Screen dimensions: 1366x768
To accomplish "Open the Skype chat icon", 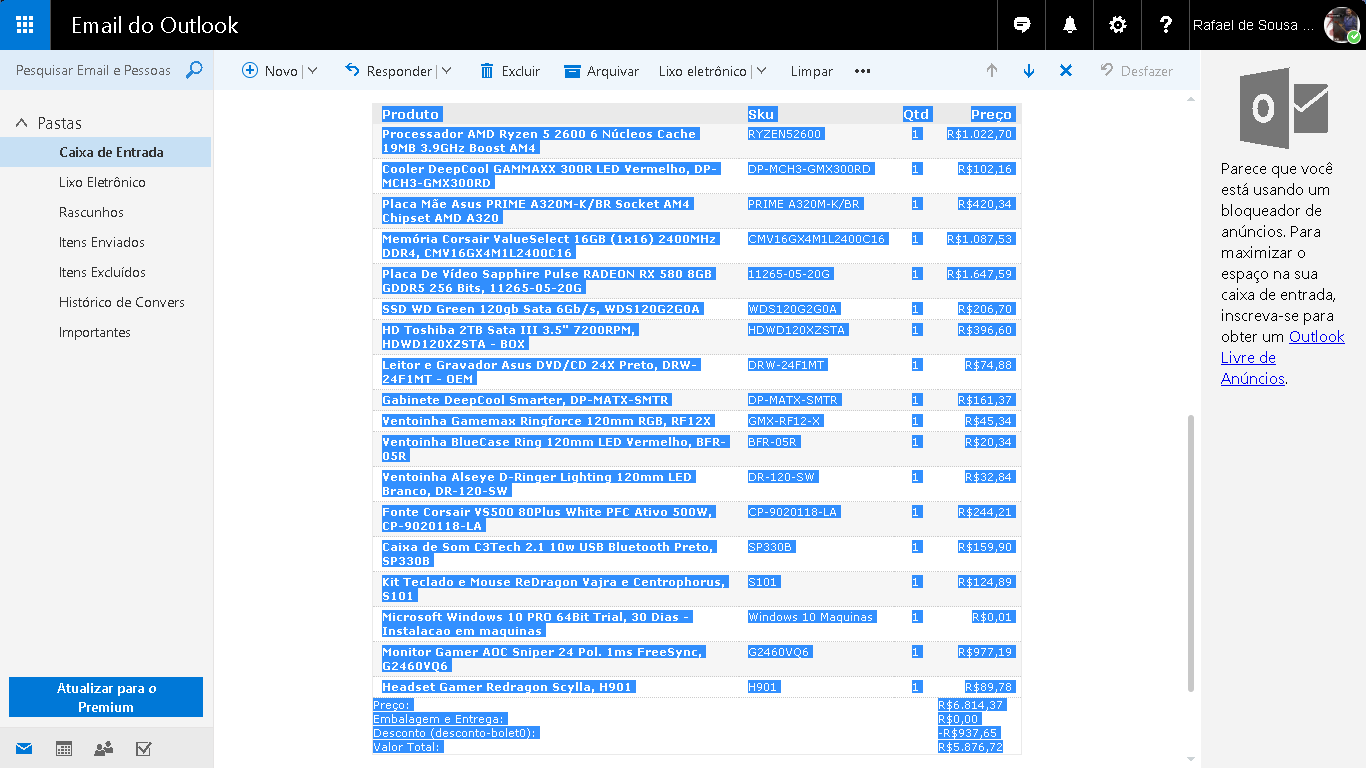I will coord(1022,25).
